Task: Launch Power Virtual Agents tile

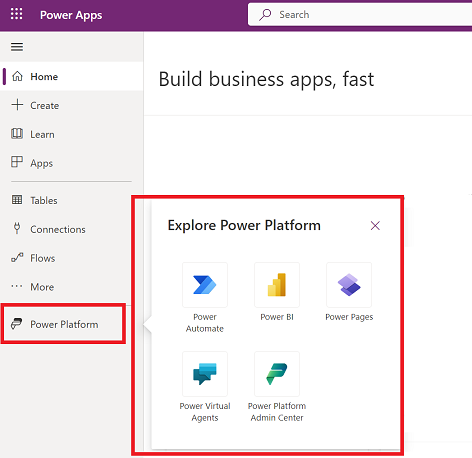Action: [x=205, y=387]
